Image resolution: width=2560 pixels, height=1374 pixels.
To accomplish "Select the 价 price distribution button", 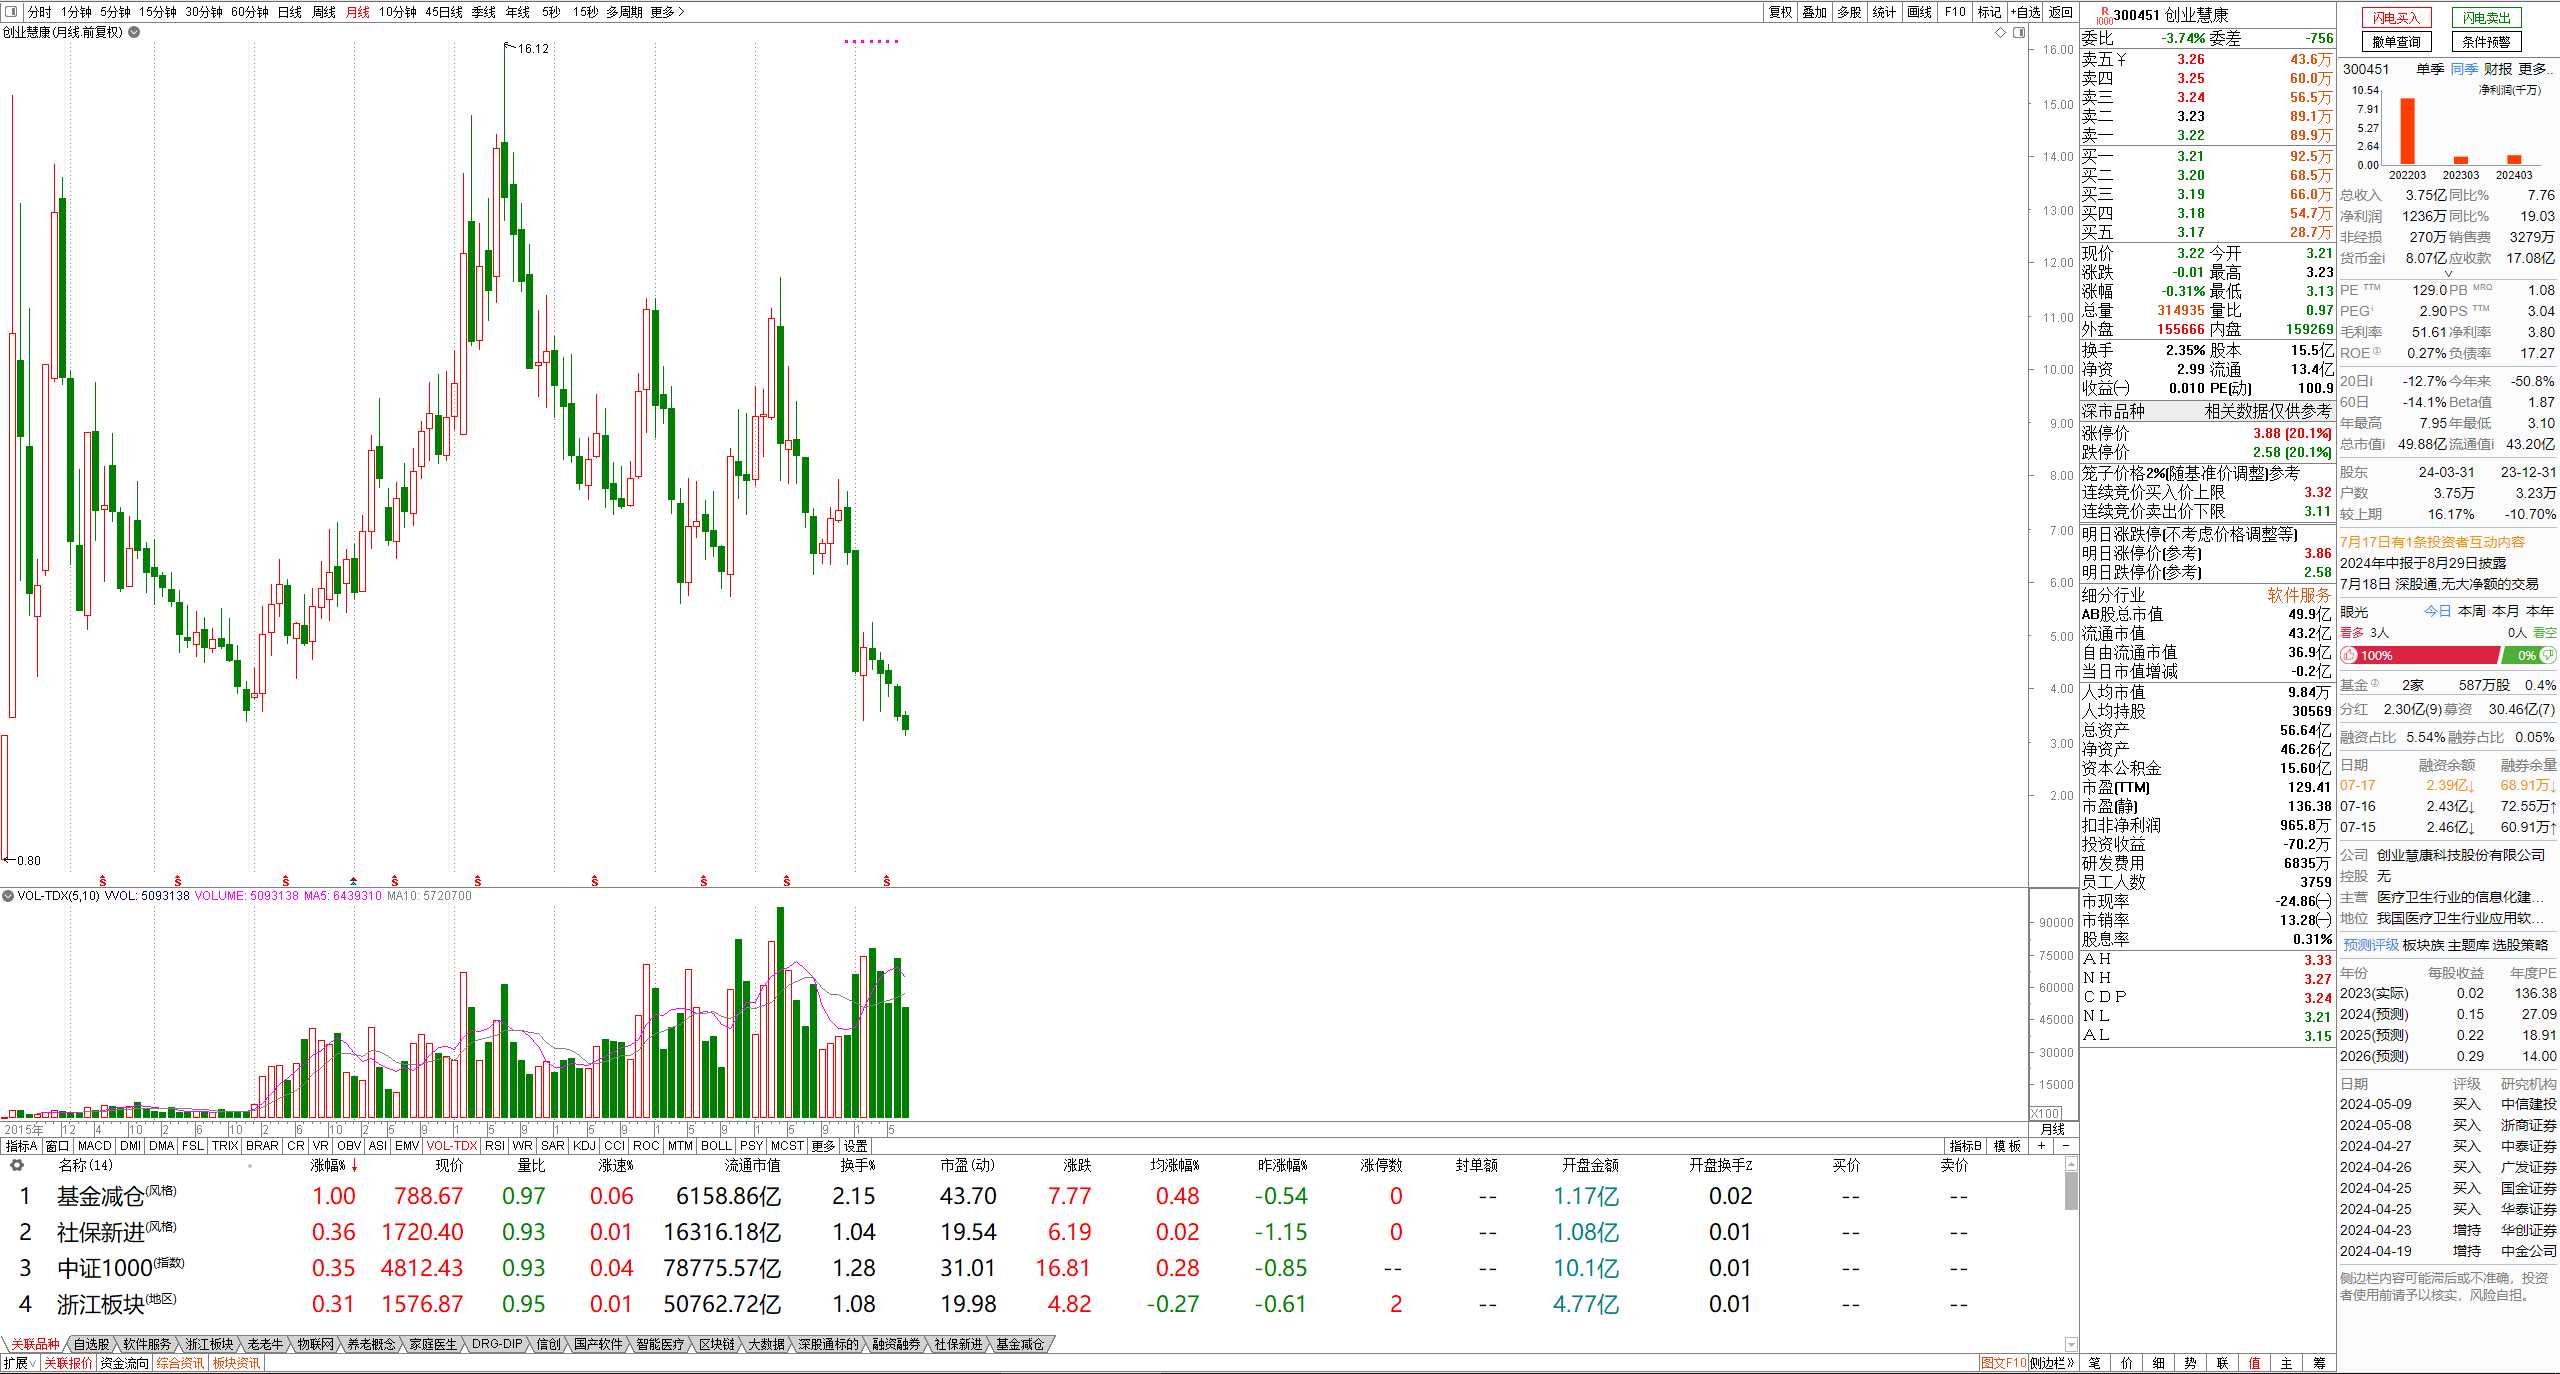I will click(x=2127, y=1363).
